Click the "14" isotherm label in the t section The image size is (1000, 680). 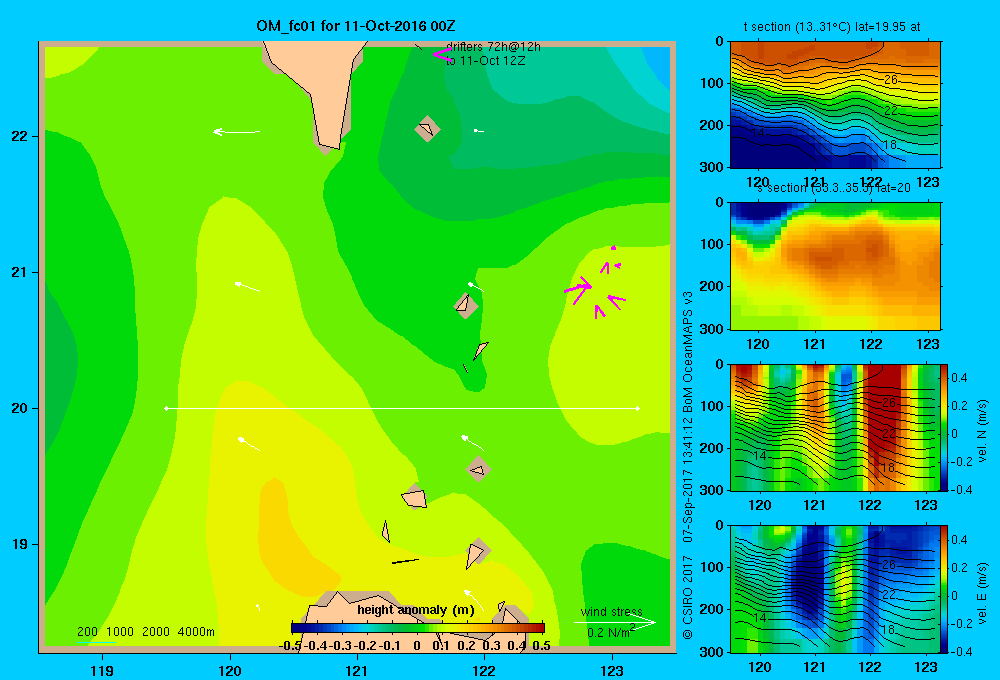[x=758, y=133]
